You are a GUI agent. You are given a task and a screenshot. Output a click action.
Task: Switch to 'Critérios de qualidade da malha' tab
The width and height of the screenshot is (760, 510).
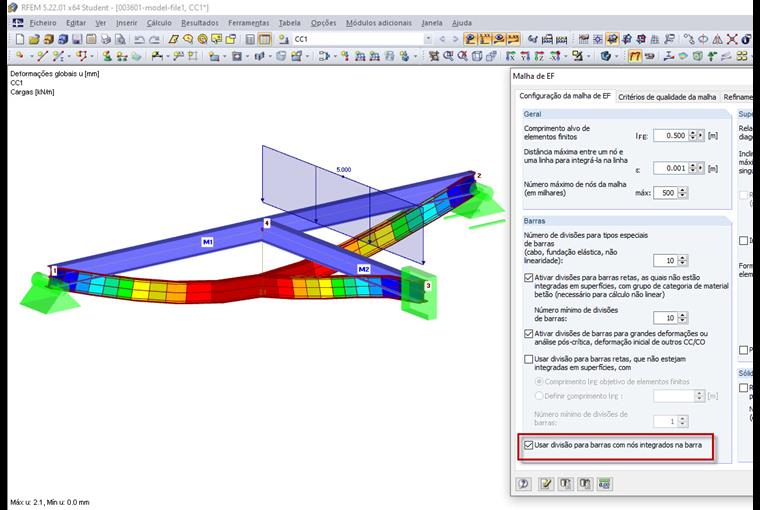point(667,97)
